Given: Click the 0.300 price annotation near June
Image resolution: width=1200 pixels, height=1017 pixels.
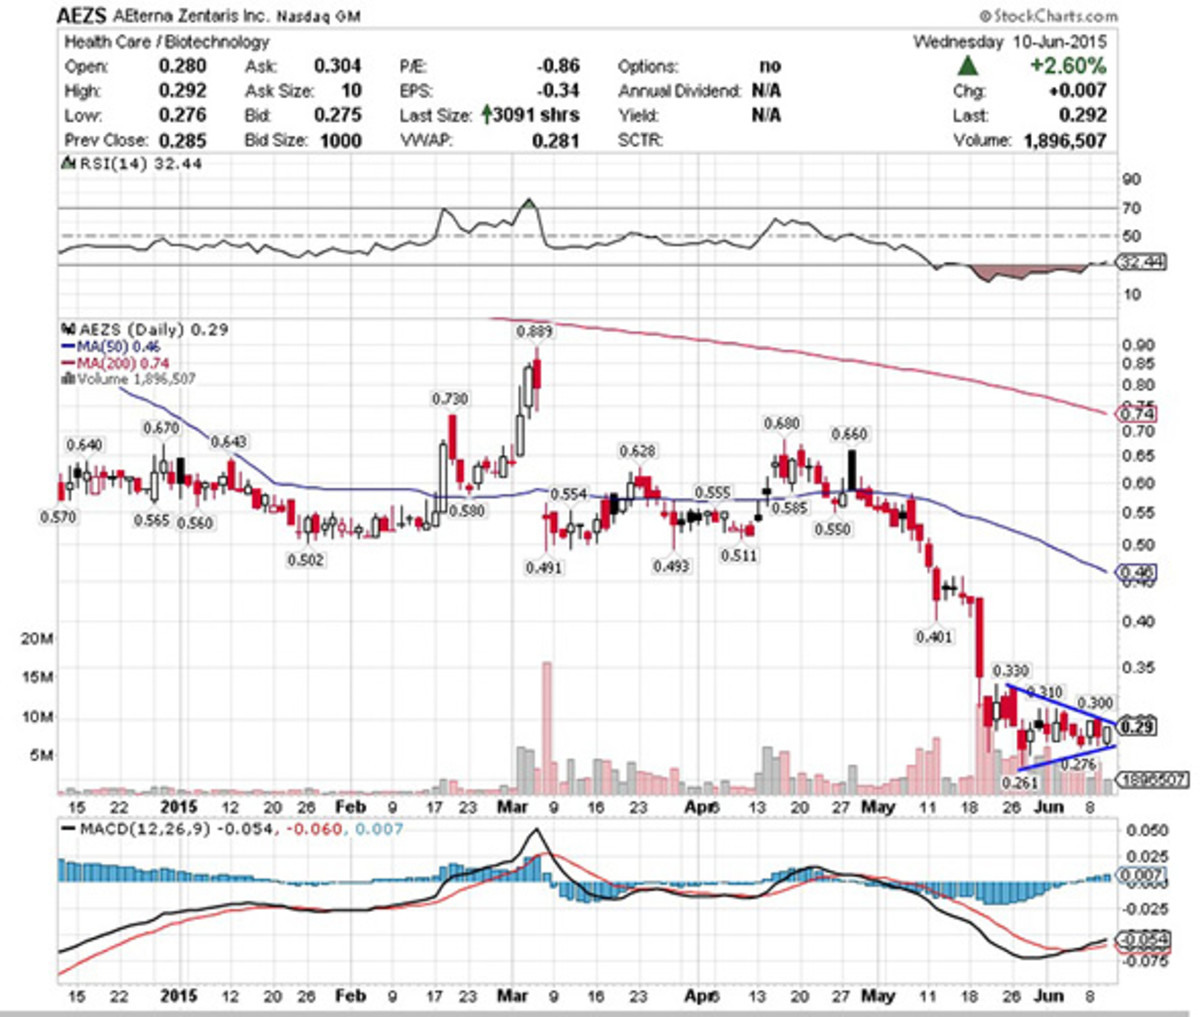Looking at the screenshot, I should pos(1095,704).
